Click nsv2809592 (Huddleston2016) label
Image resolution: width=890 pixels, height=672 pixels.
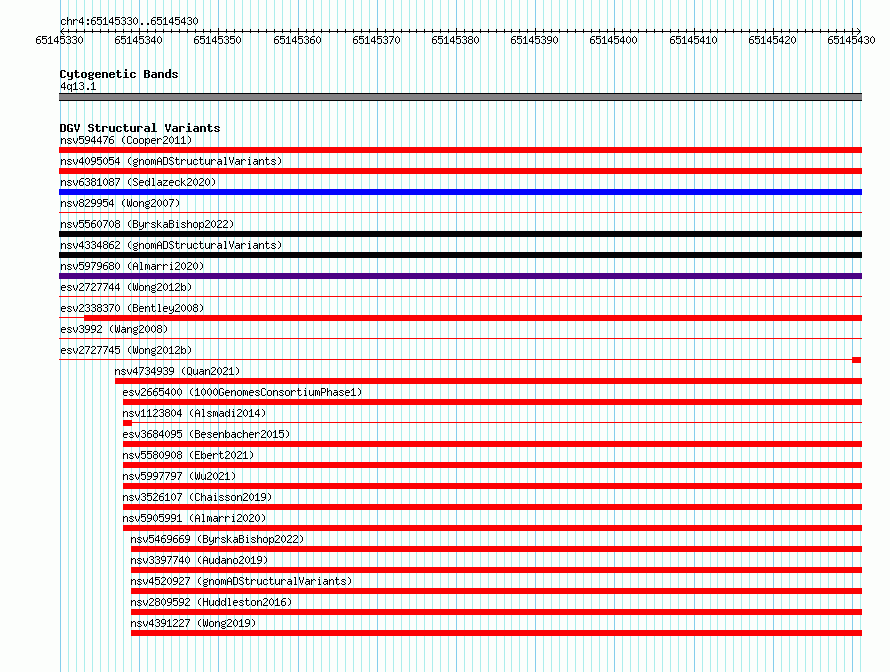point(211,602)
